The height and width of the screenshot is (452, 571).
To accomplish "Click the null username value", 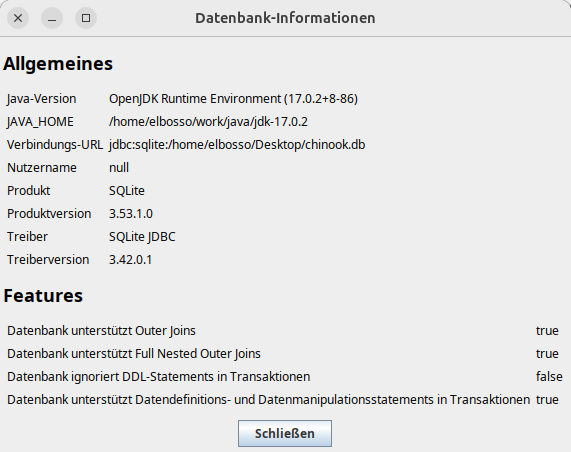I will point(119,168).
